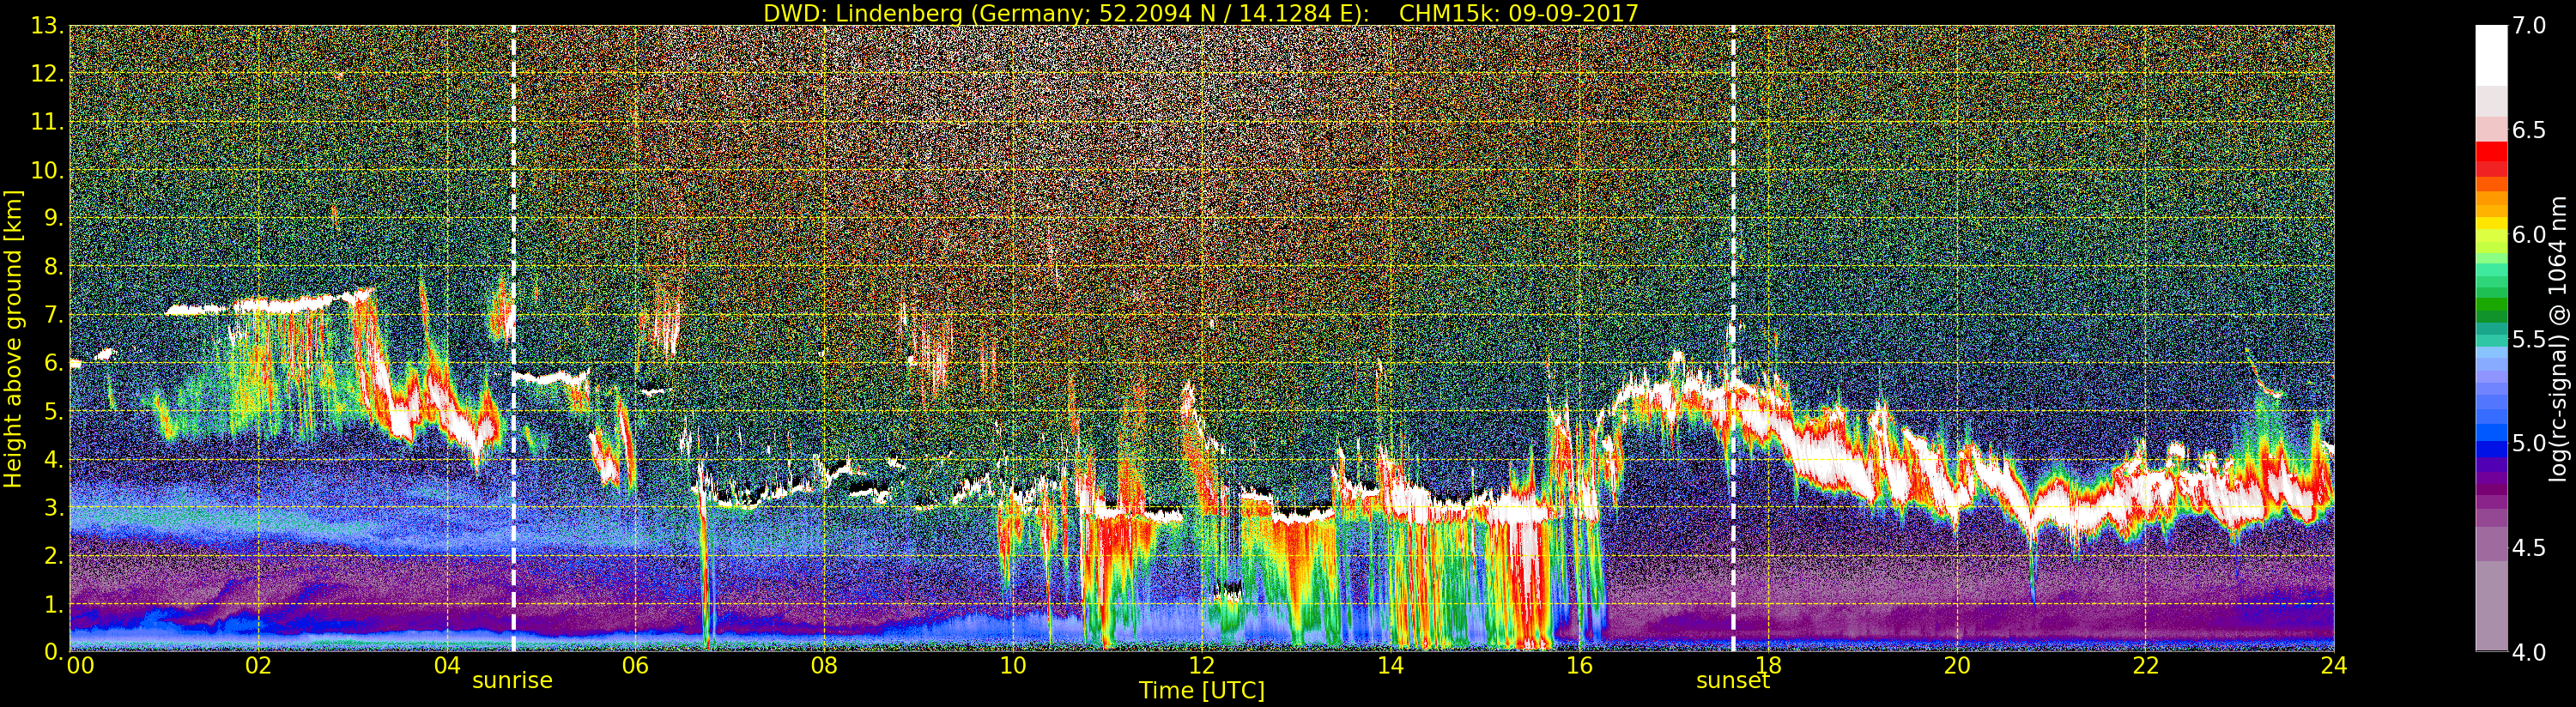Click the height axis tick label "9."
2576x707 pixels.
coord(54,218)
